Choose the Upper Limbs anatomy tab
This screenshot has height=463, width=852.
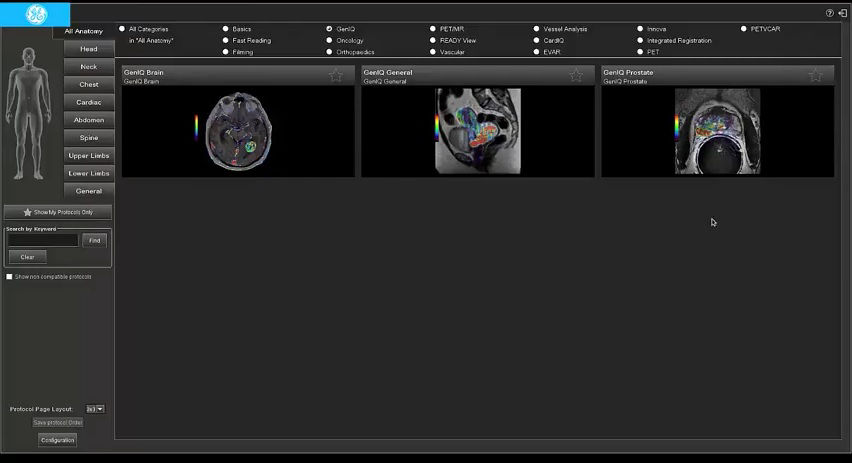[x=89, y=155]
